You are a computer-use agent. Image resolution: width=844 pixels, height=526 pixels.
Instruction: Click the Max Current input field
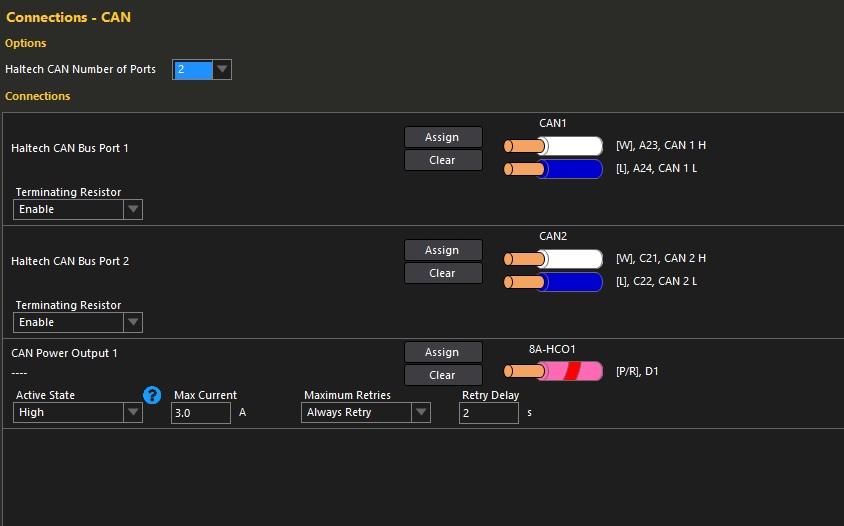click(201, 413)
